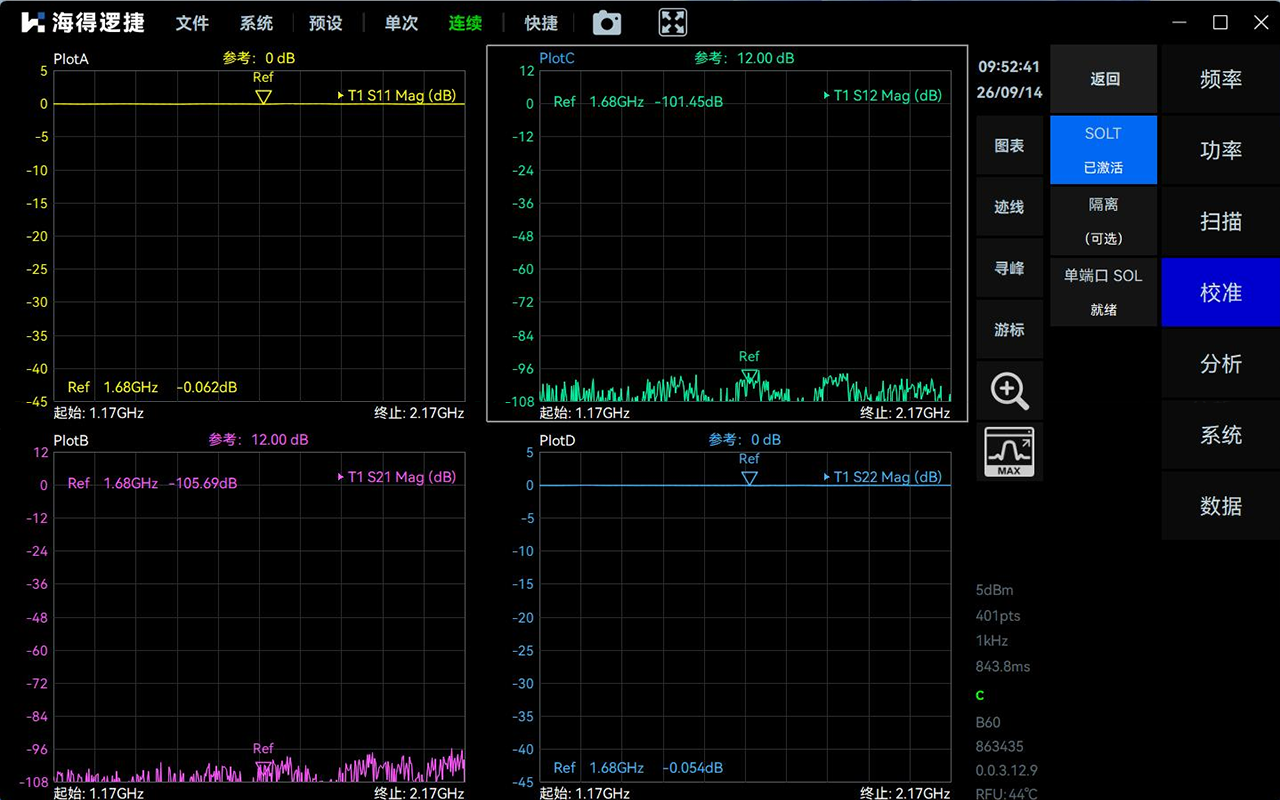
Task: Open the 文件 menu
Action: [x=192, y=23]
